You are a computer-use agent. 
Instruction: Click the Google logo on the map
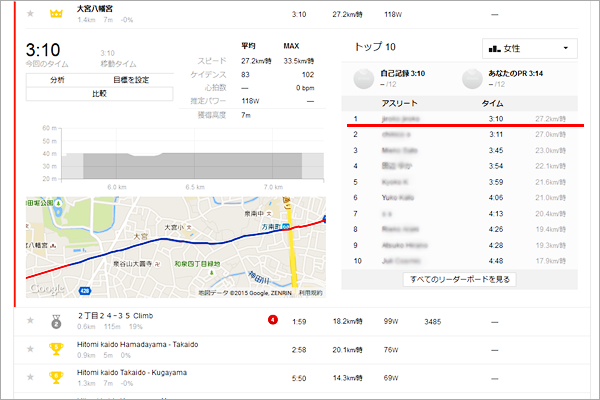point(47,289)
